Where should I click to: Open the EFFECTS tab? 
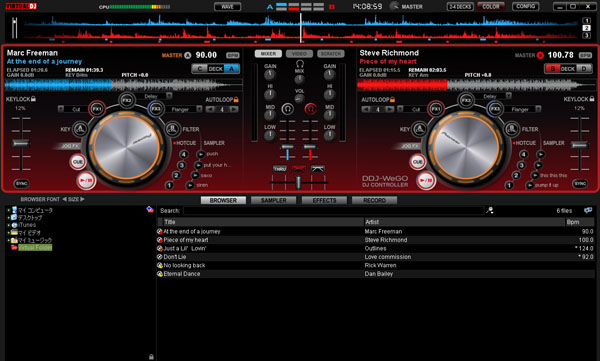324,200
